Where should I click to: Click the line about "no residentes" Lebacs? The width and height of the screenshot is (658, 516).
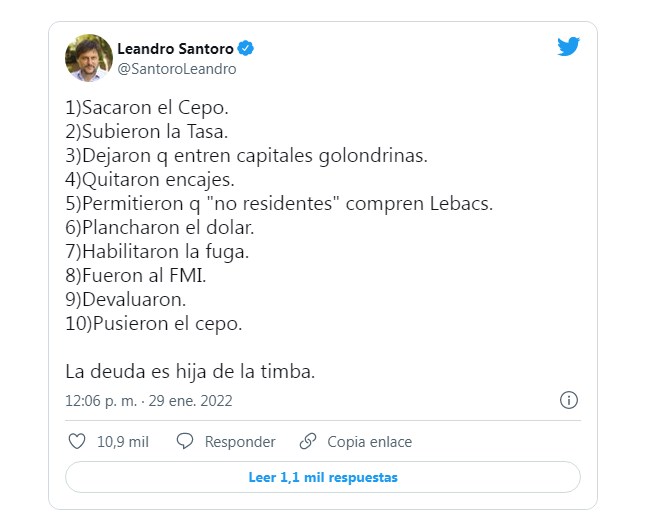point(279,203)
